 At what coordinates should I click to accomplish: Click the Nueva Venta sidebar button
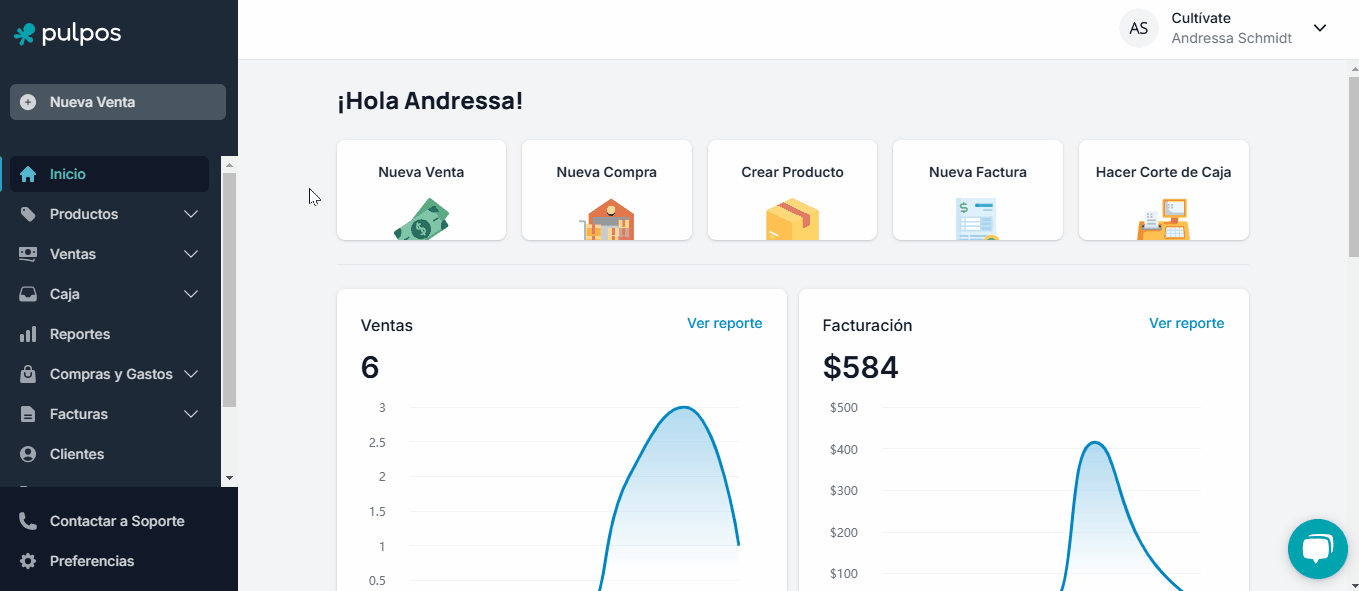click(x=118, y=102)
